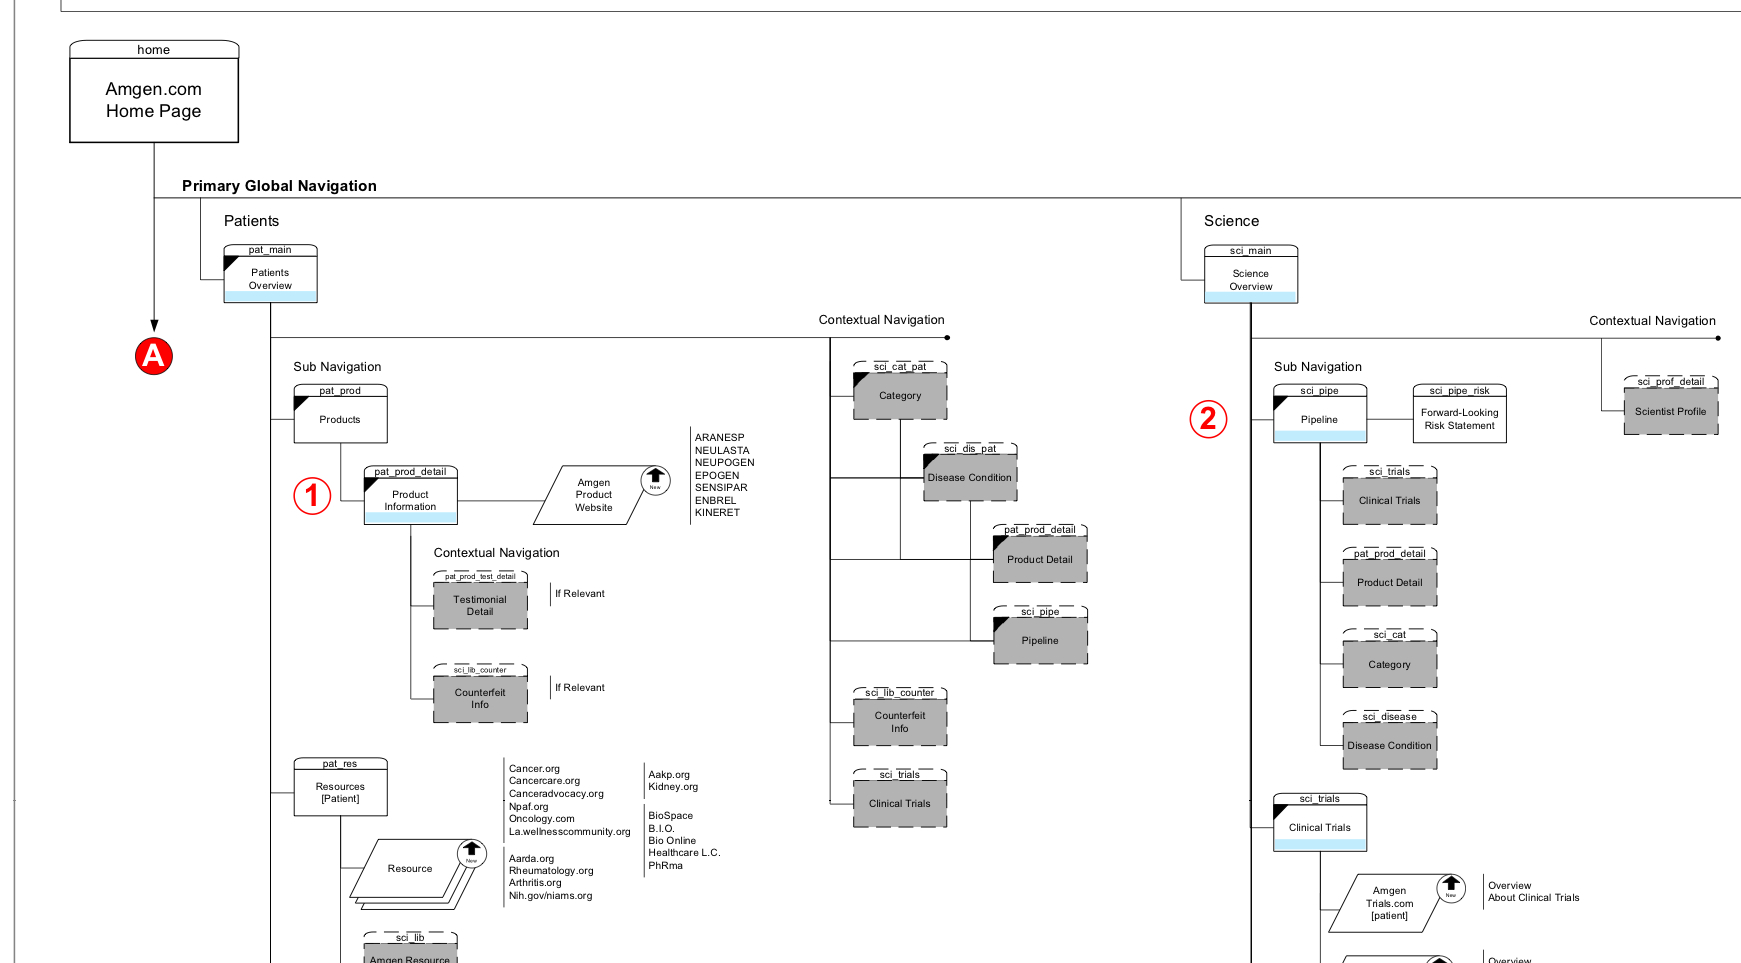
Task: Select the La.wellnesscommunity.org resource entry
Action: tap(570, 832)
